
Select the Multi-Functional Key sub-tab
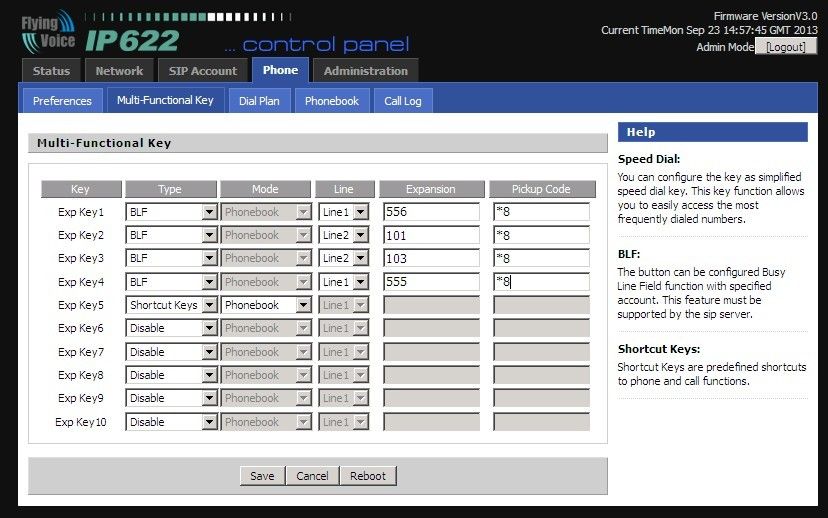coord(165,100)
